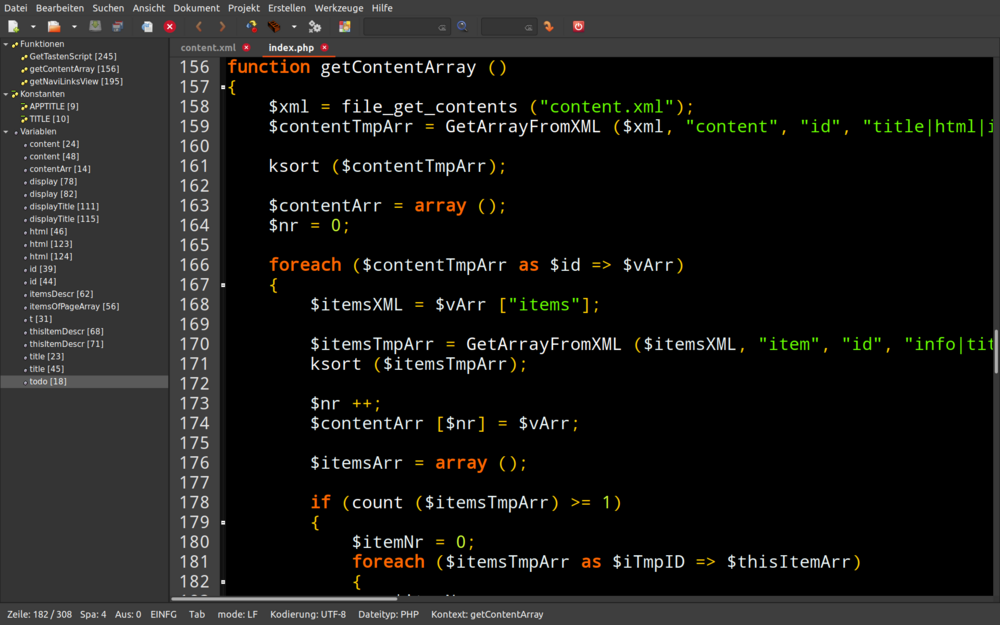This screenshot has width=1000, height=625.
Task: Navigate forward with the right arrow icon
Action: pyautogui.click(x=222, y=27)
